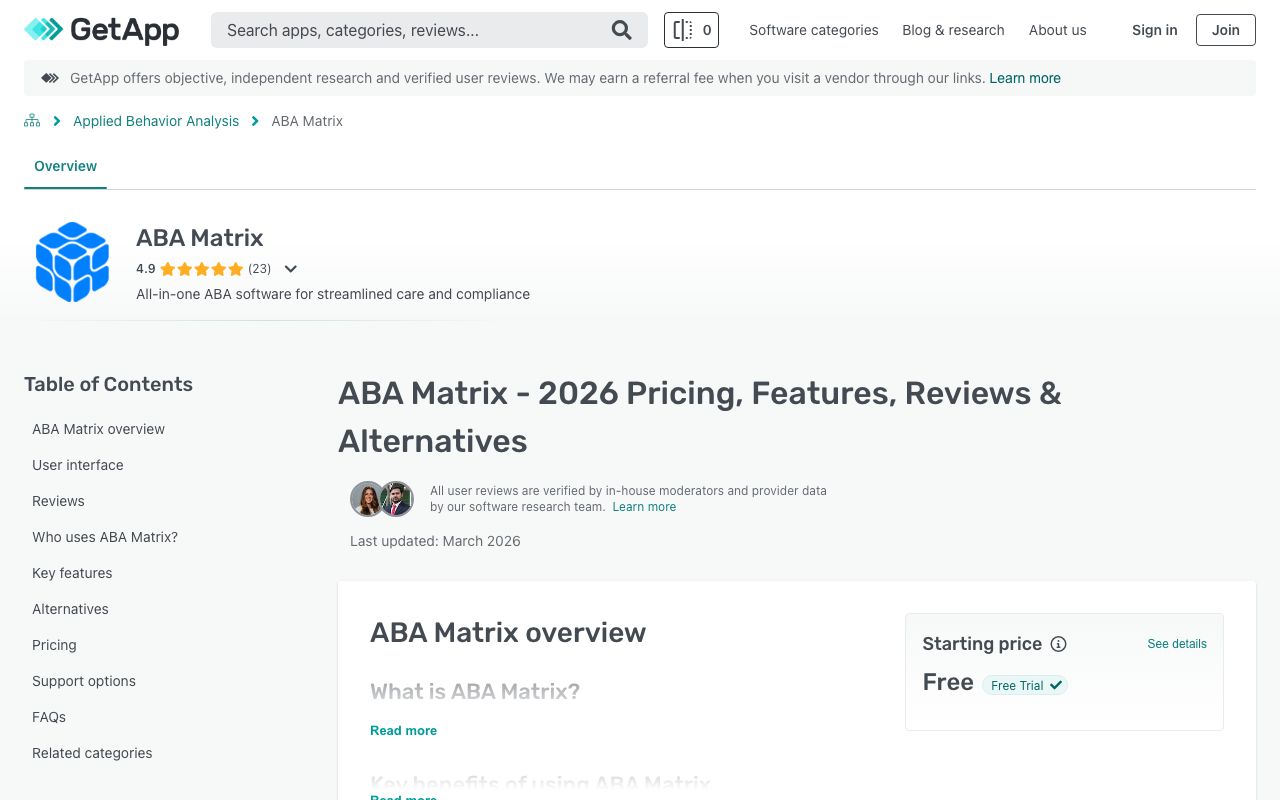Jump to Support options section
This screenshot has height=800, width=1280.
[x=84, y=681]
